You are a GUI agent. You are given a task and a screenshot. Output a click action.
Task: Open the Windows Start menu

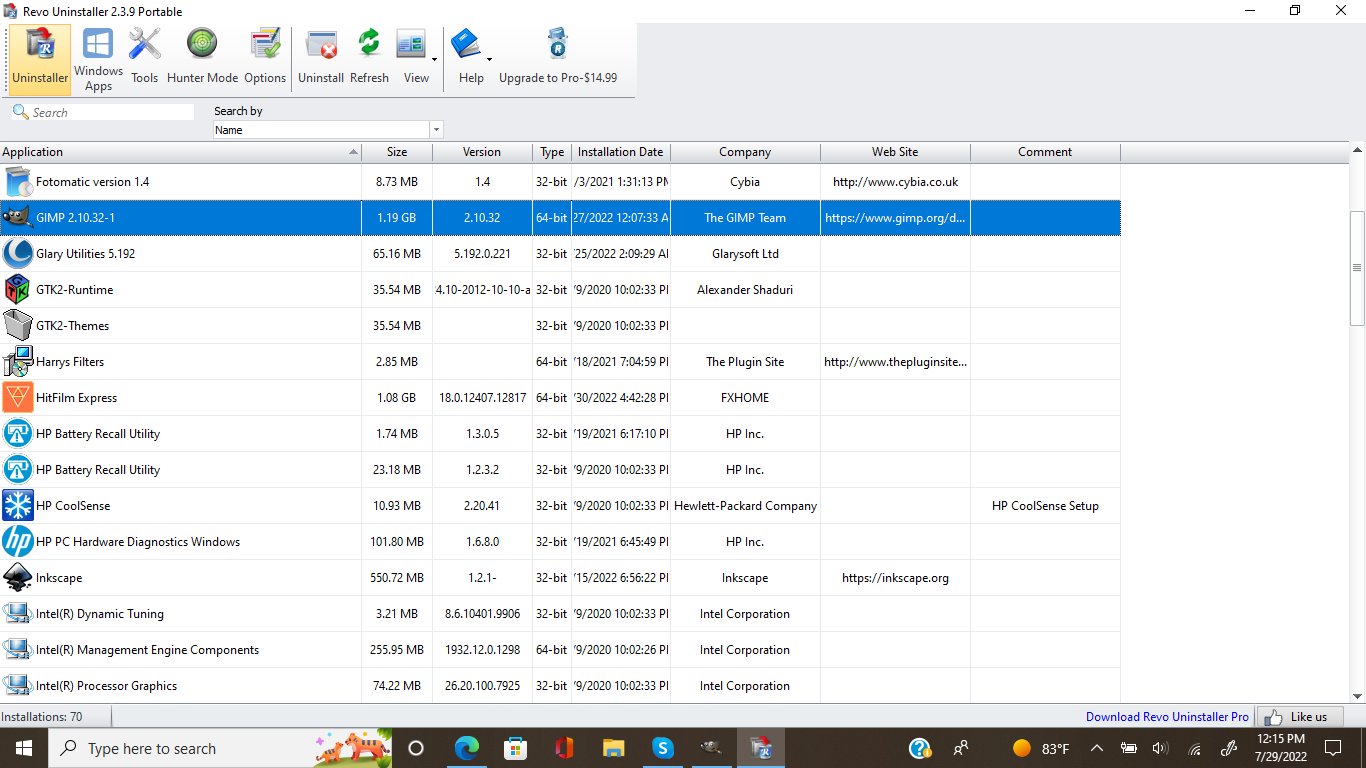click(x=24, y=748)
